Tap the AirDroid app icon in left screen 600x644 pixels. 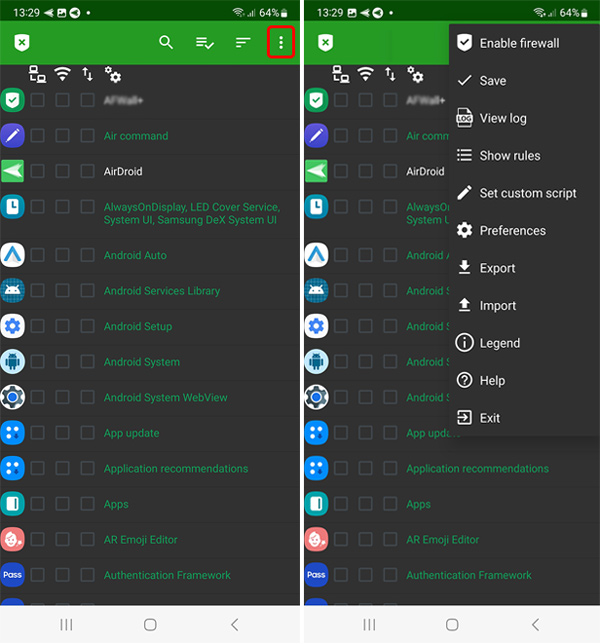[13, 171]
